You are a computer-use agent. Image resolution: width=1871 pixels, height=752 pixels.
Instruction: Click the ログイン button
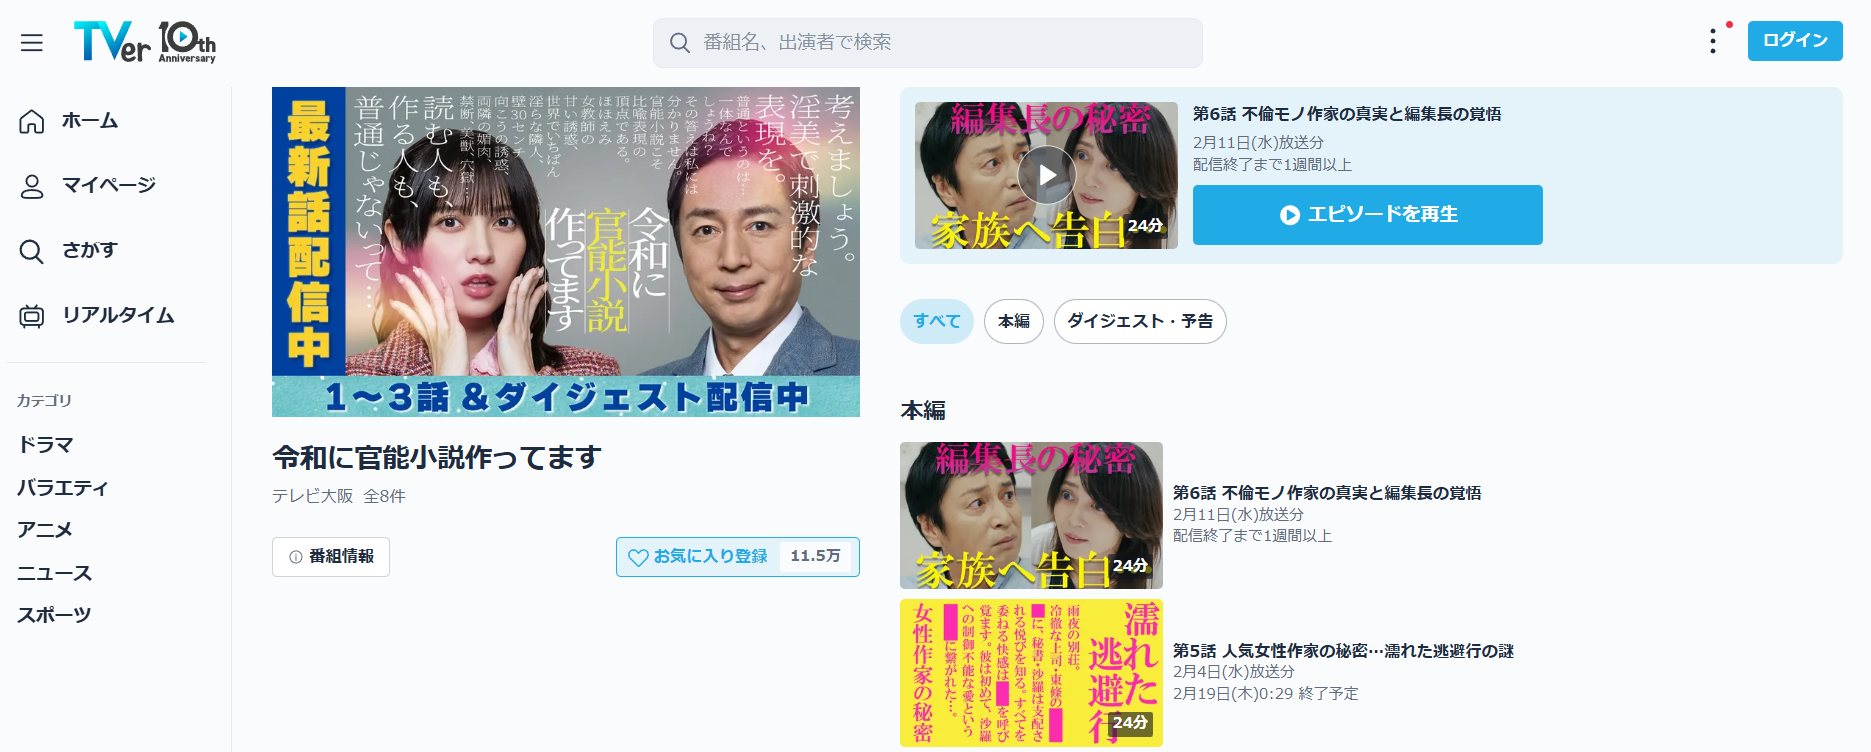(x=1794, y=41)
